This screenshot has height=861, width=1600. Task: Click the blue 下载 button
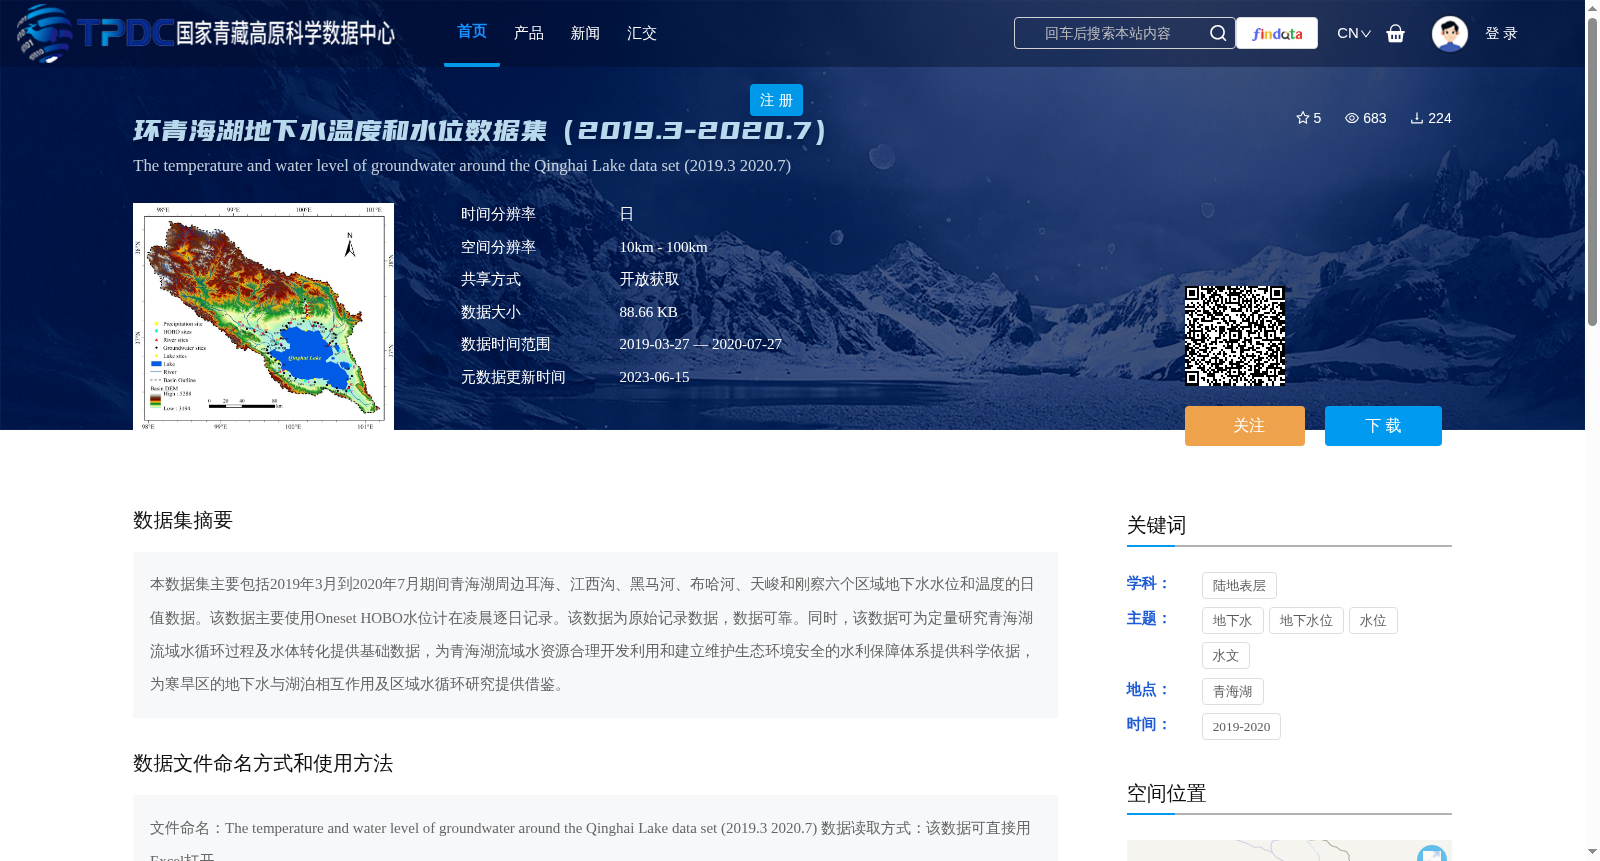click(1383, 426)
